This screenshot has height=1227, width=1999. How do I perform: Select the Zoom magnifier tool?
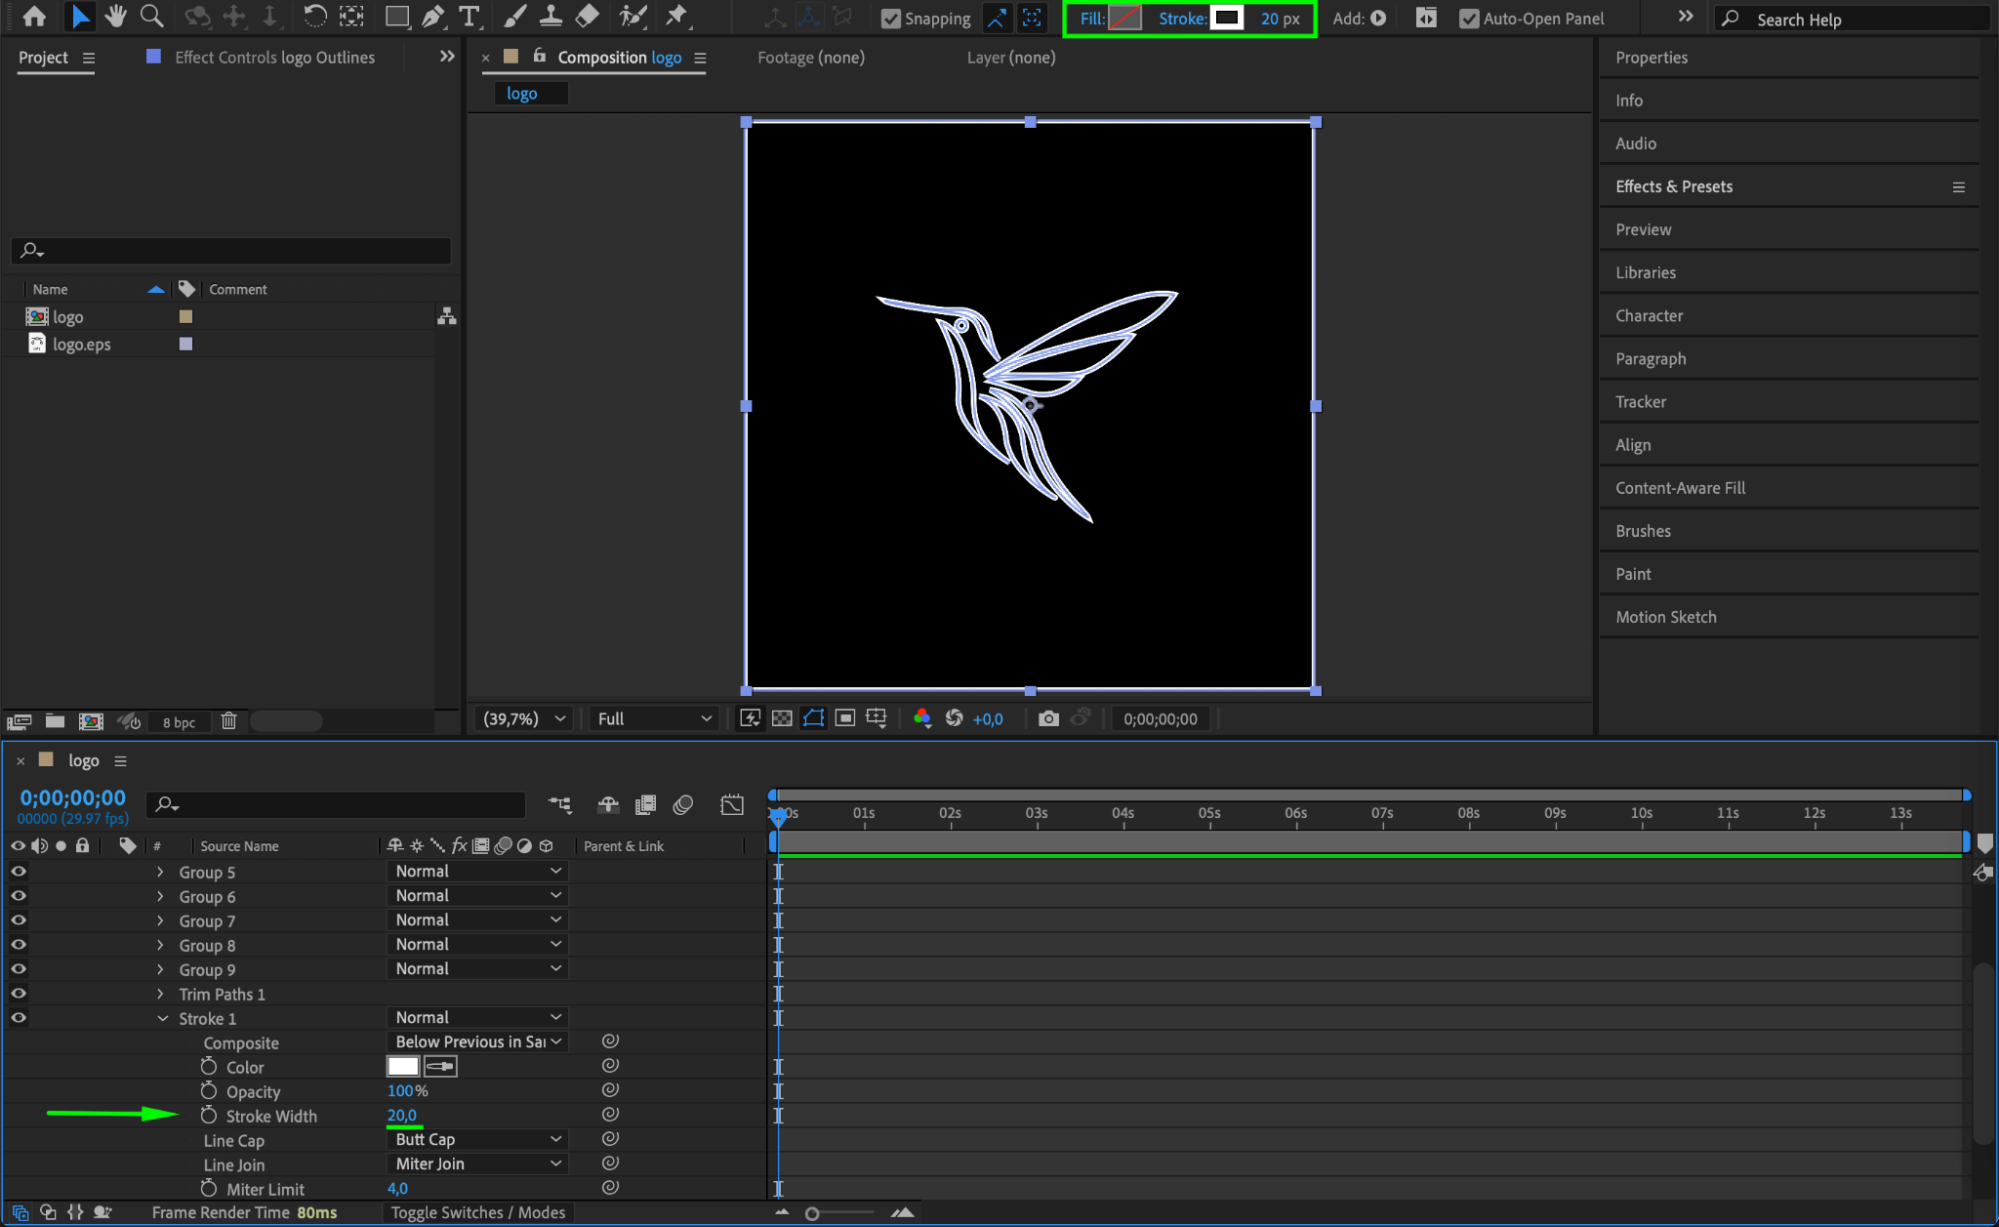click(152, 17)
